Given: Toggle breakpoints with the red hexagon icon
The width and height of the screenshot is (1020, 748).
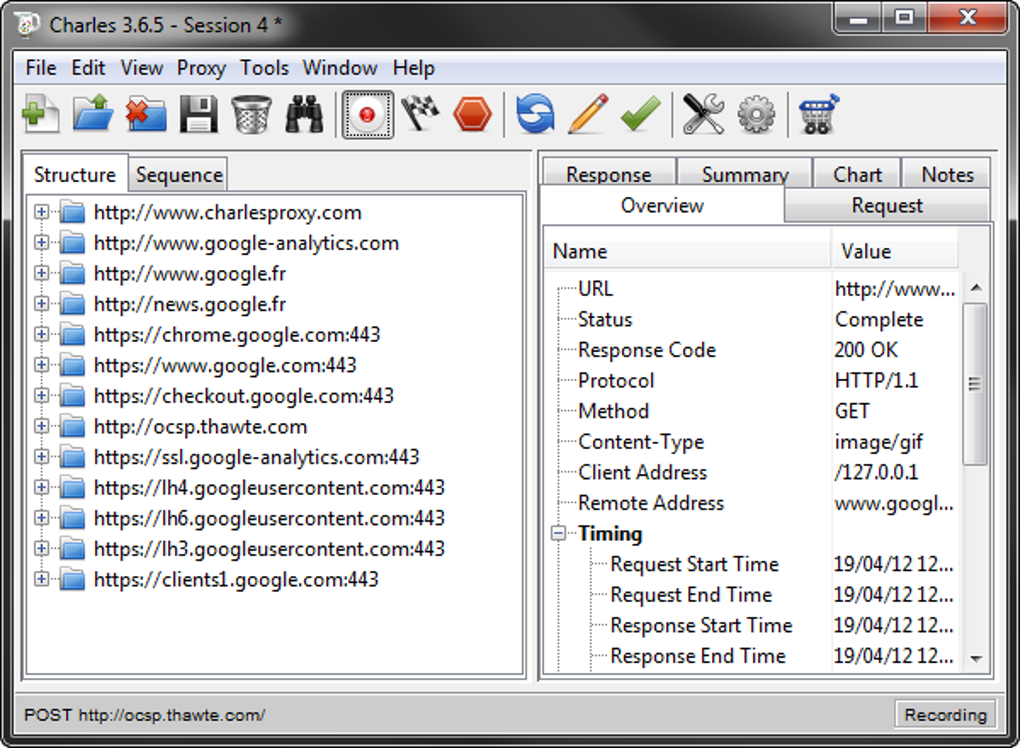Looking at the screenshot, I should point(473,114).
